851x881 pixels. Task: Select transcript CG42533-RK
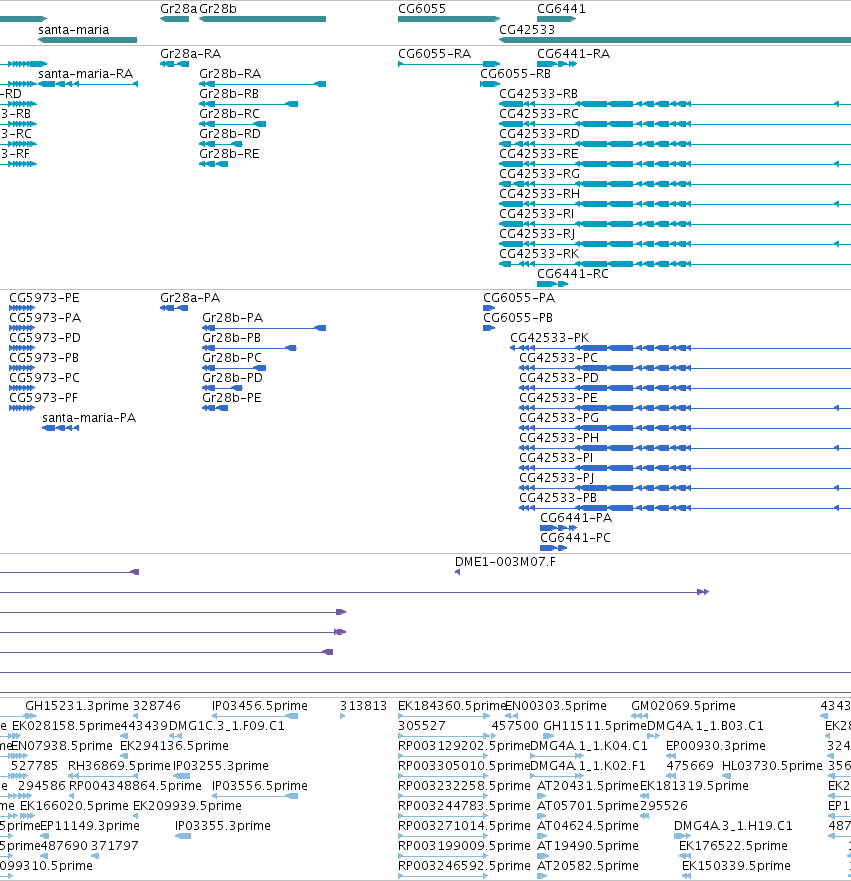[539, 254]
